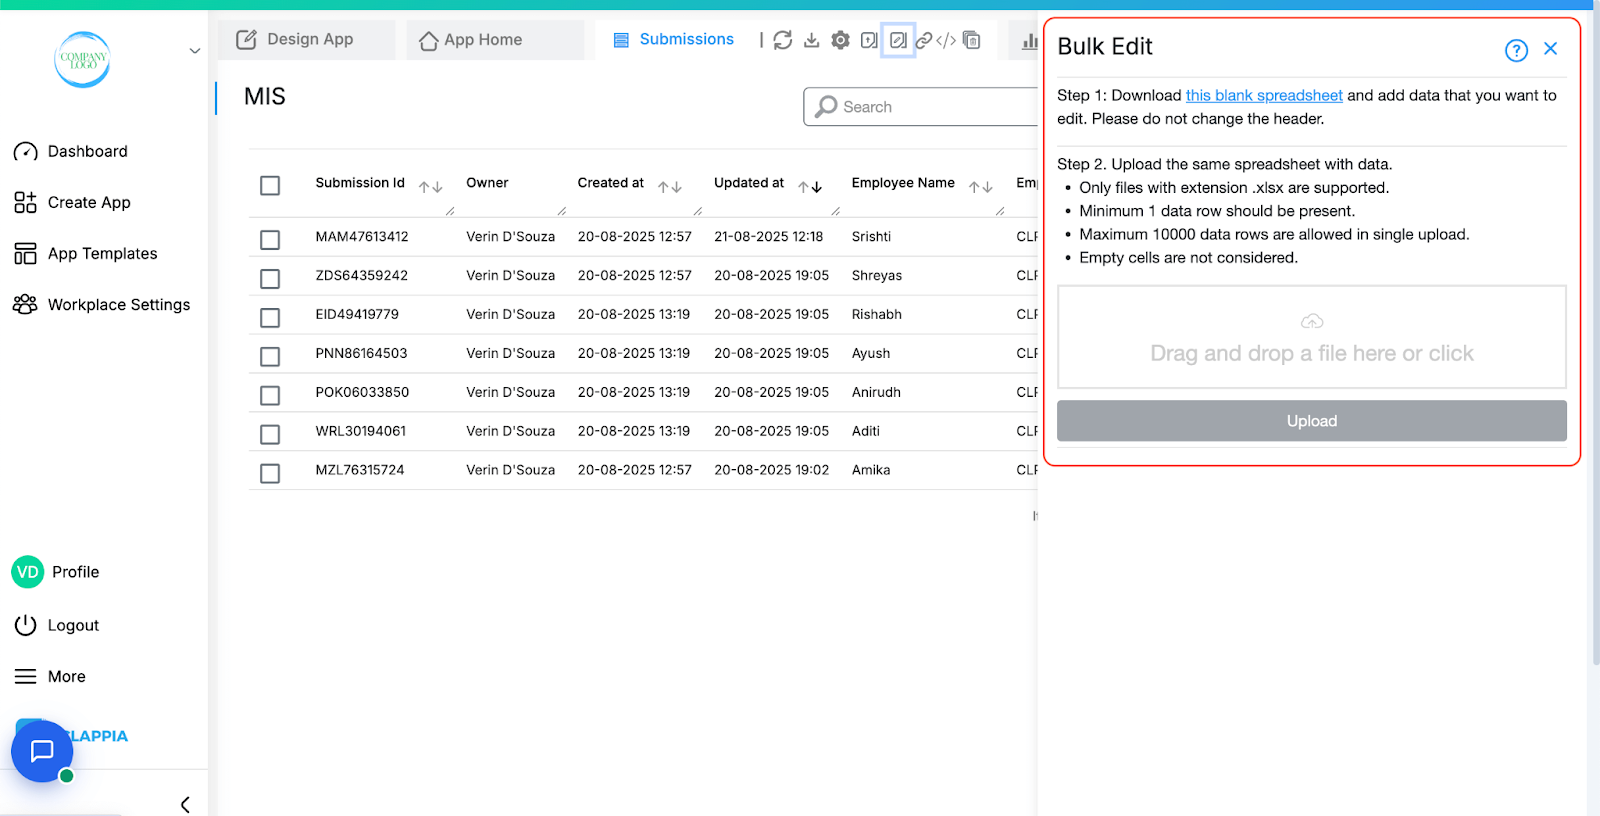The height and width of the screenshot is (816, 1600).
Task: Check the row for POK06033850
Action: [x=270, y=396]
